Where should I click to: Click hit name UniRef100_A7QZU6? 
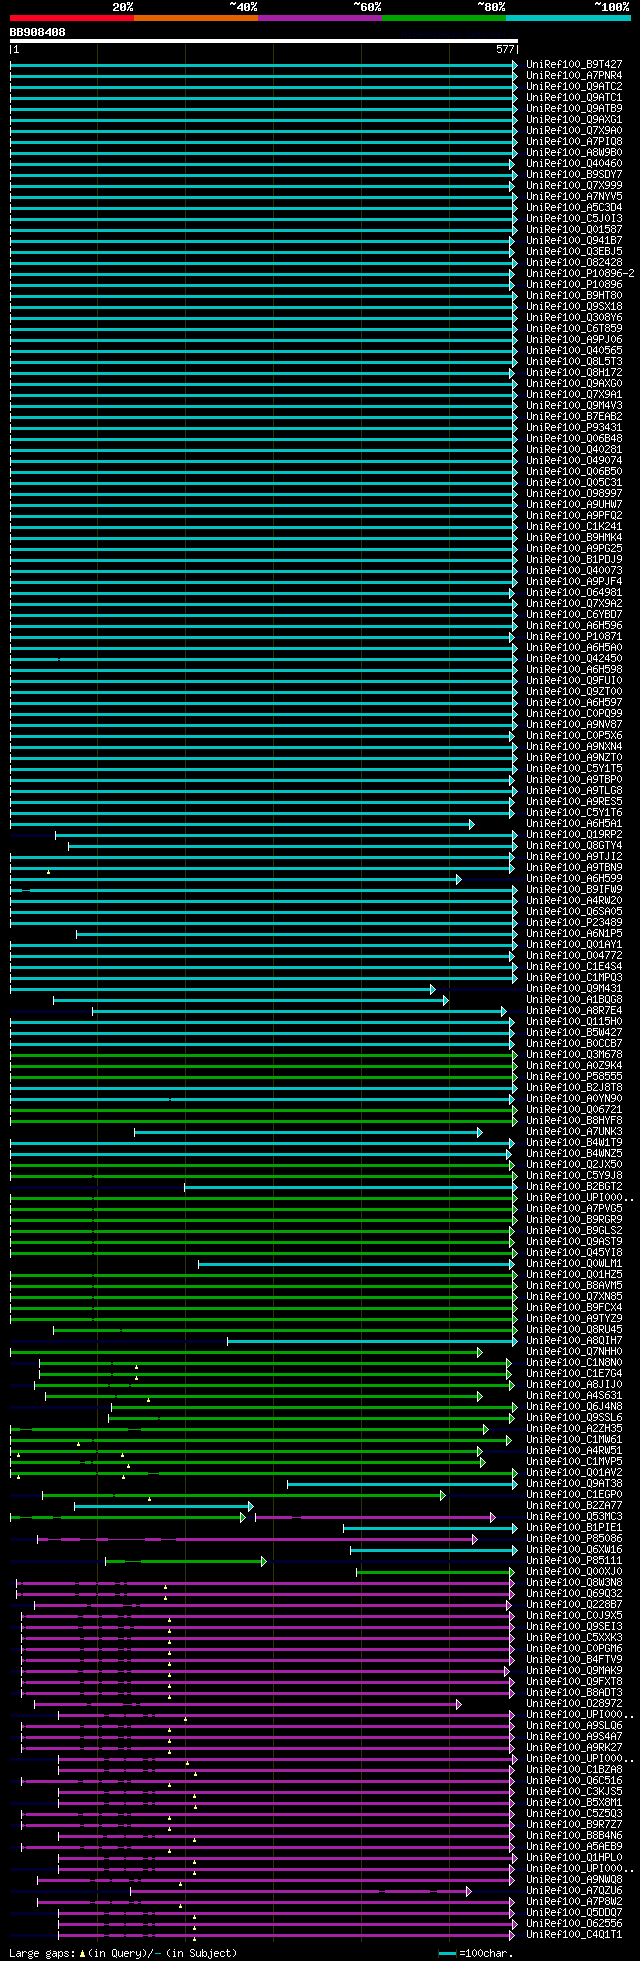(574, 1890)
